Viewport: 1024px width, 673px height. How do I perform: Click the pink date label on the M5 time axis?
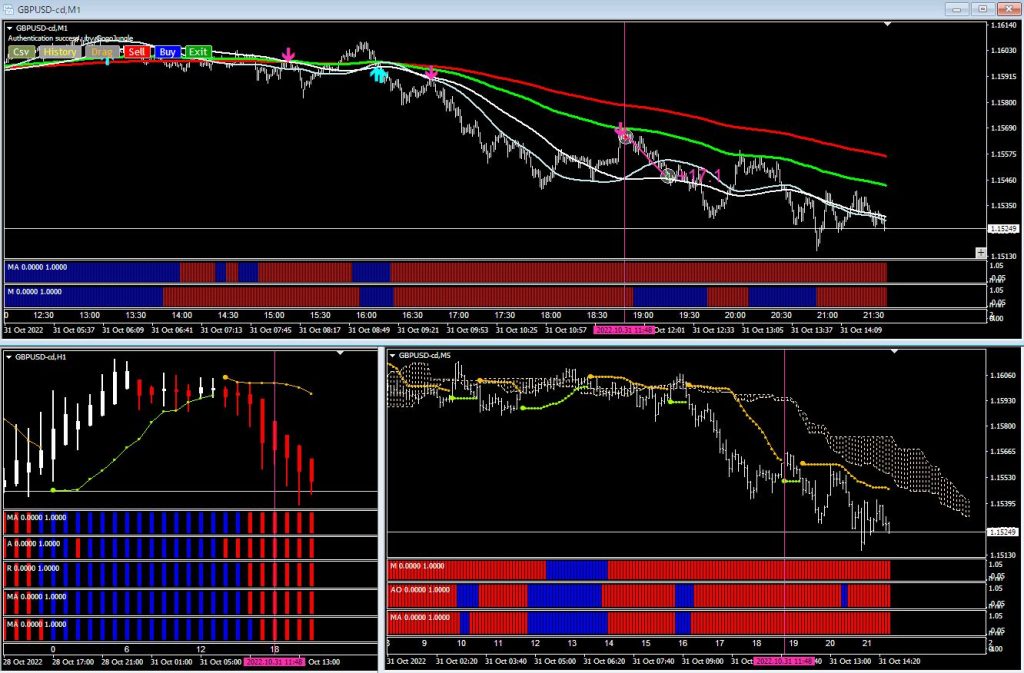click(784, 661)
